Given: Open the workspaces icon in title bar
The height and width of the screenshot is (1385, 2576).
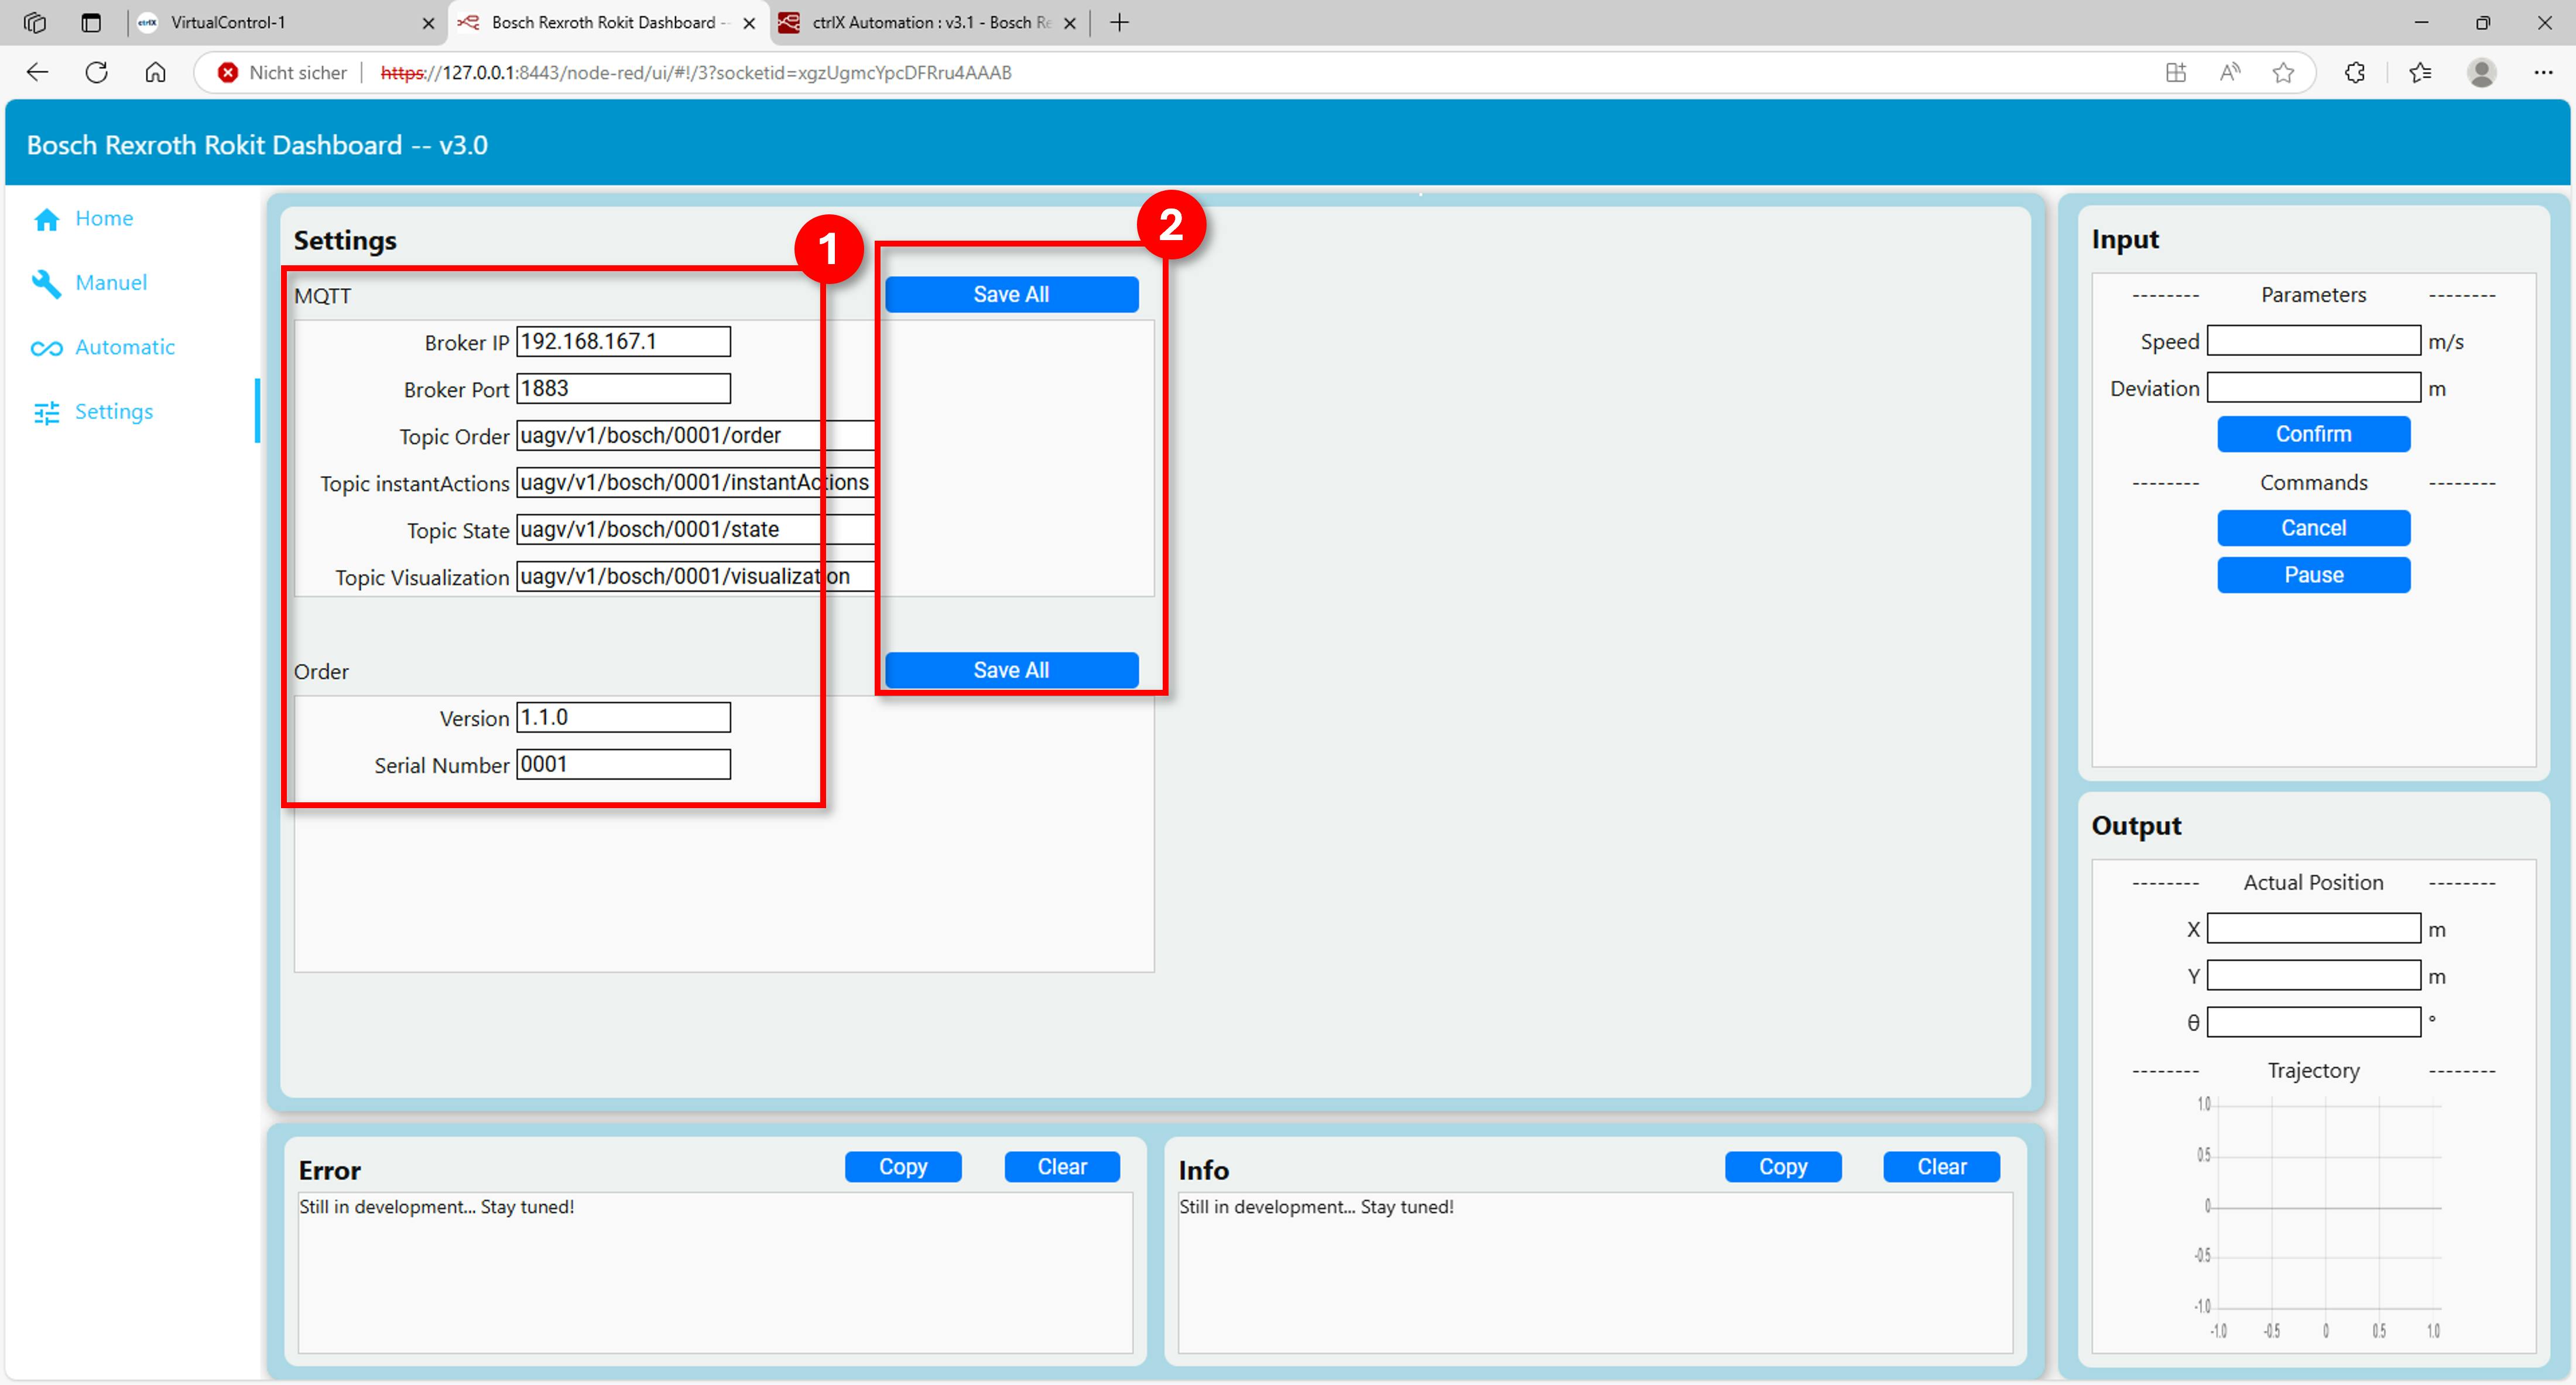Looking at the screenshot, I should point(35,22).
